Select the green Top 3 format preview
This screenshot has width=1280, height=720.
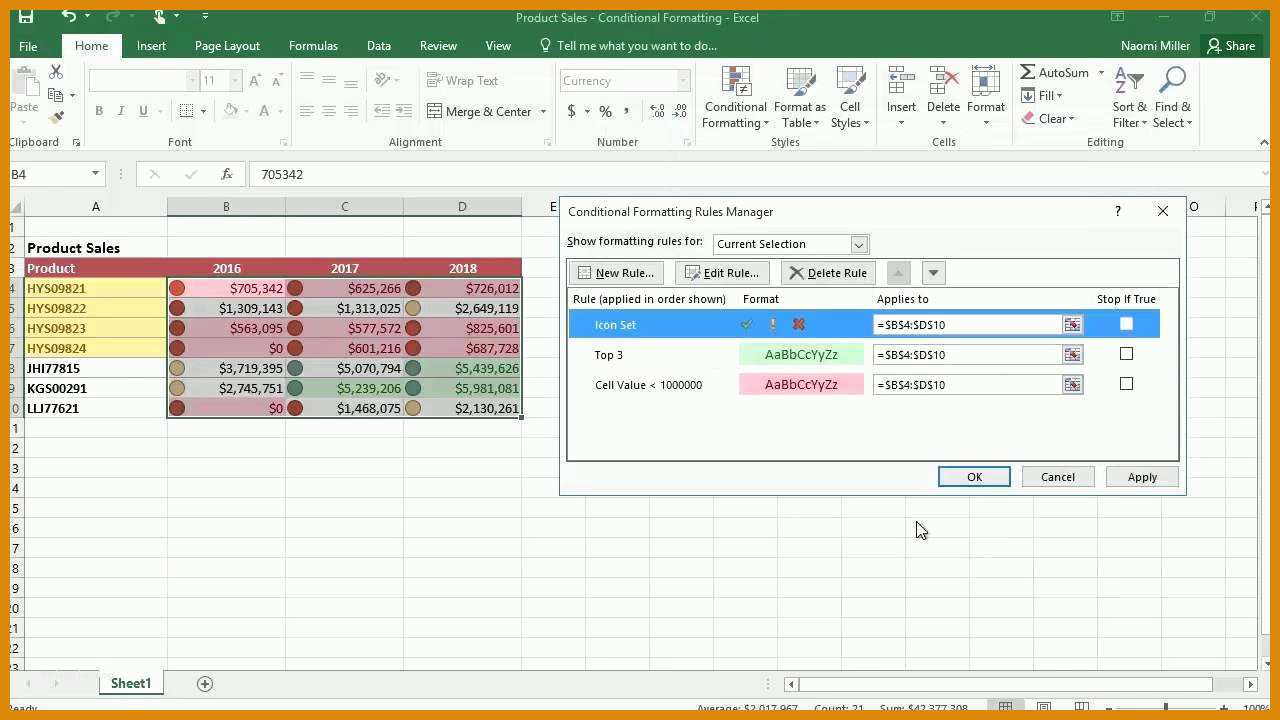coord(801,354)
